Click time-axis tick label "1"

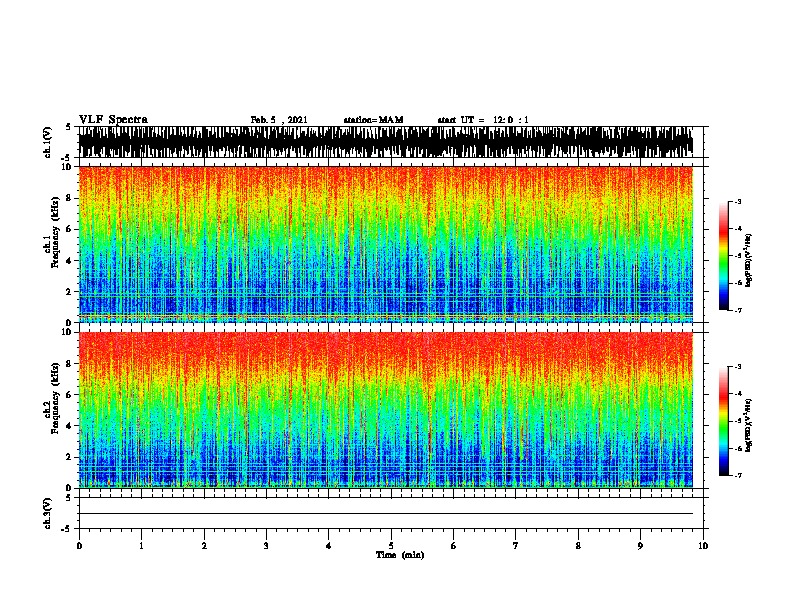pyautogui.click(x=141, y=546)
